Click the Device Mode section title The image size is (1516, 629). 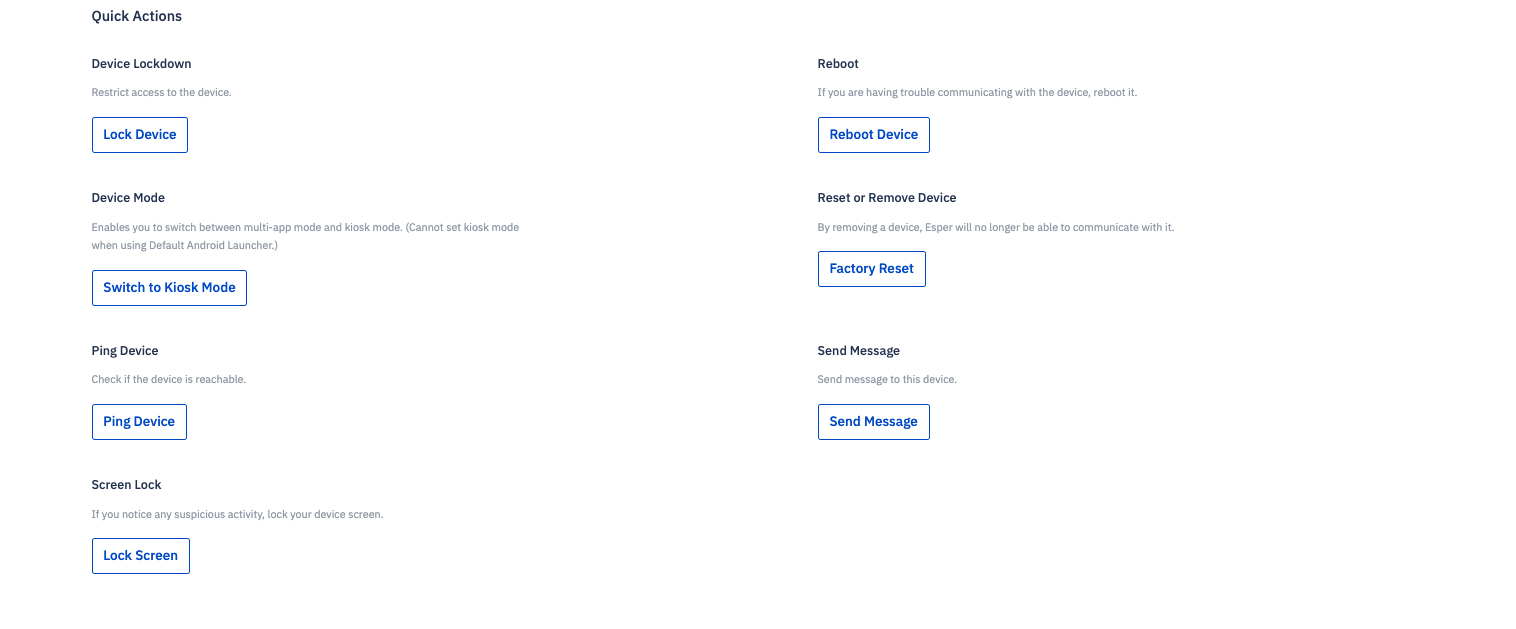[128, 197]
